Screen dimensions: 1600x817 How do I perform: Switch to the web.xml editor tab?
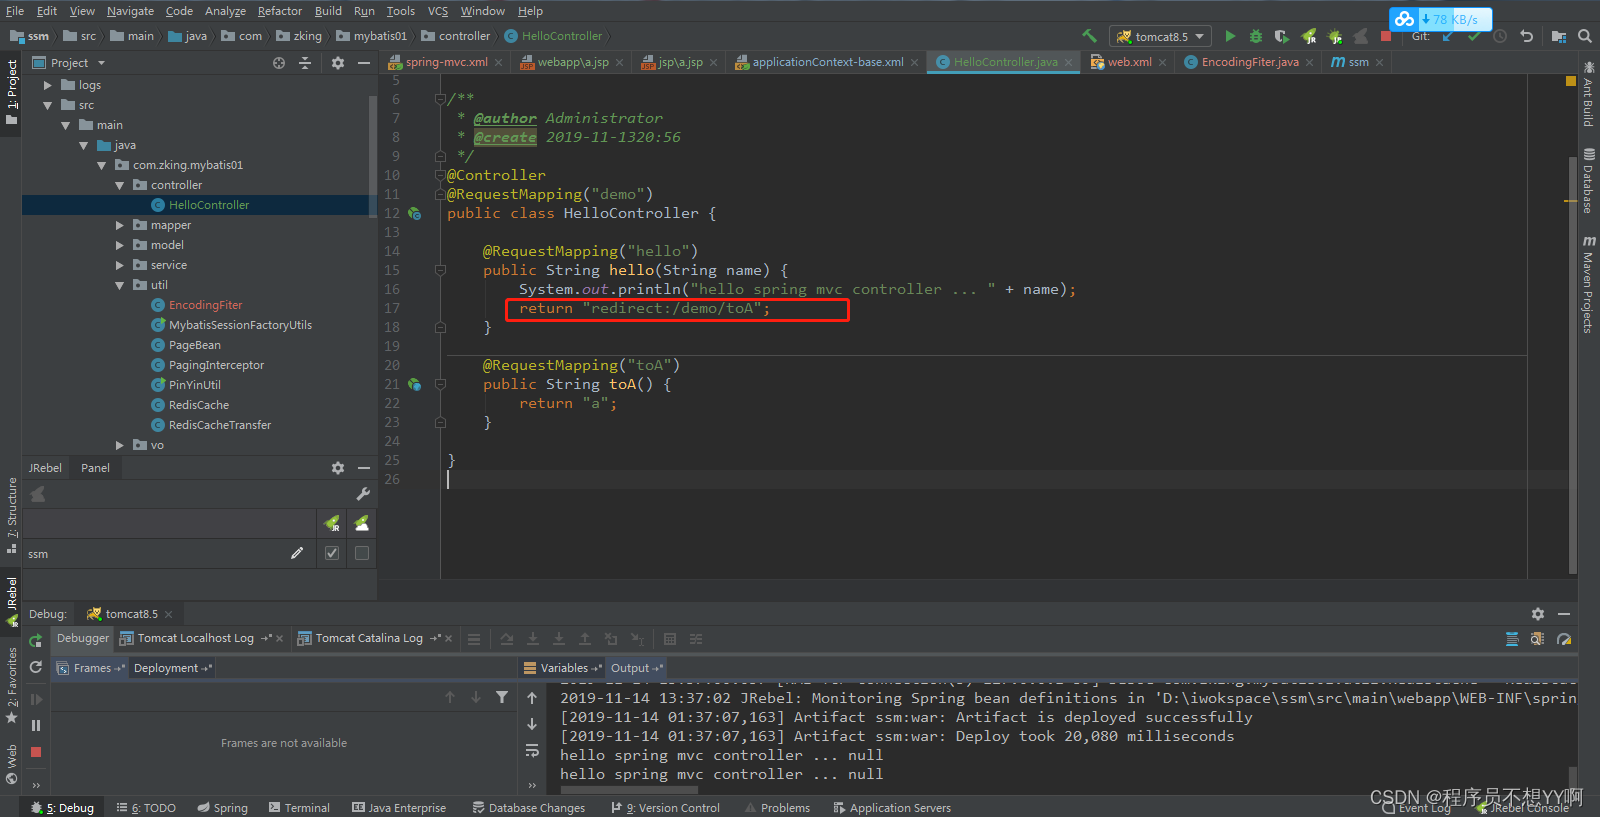1129,62
